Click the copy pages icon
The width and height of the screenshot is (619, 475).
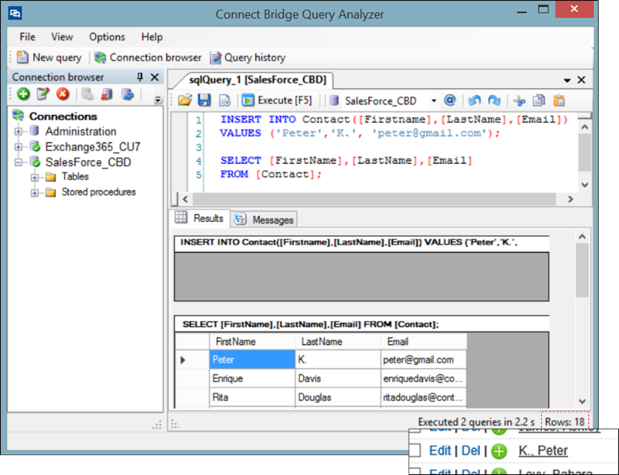coord(539,100)
